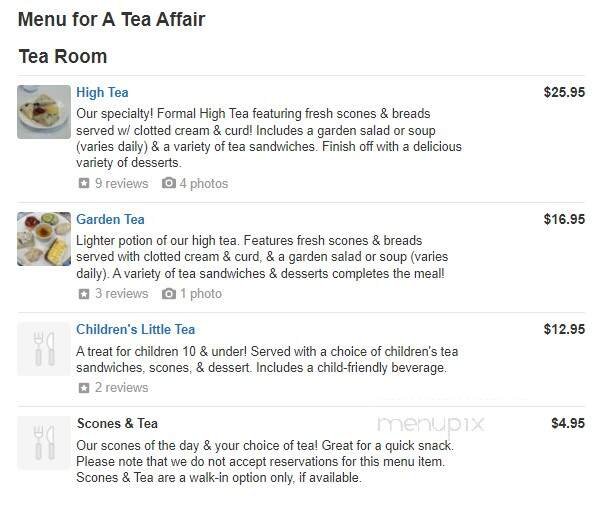Open the Garden Tea menu item link
Image resolution: width=610 pixels, height=507 pixels.
[x=110, y=219]
